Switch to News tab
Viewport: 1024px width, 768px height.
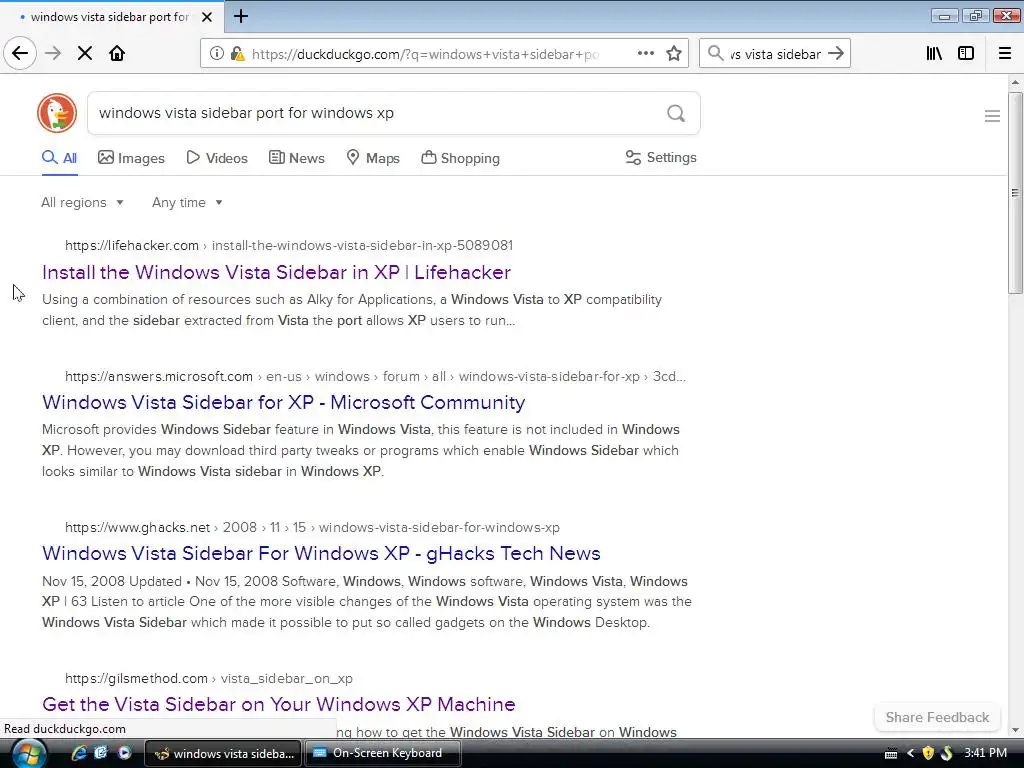296,158
